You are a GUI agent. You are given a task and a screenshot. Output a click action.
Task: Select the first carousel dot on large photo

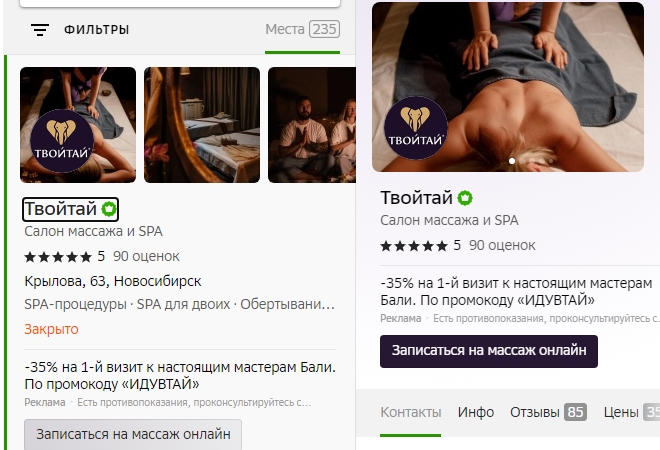512,161
